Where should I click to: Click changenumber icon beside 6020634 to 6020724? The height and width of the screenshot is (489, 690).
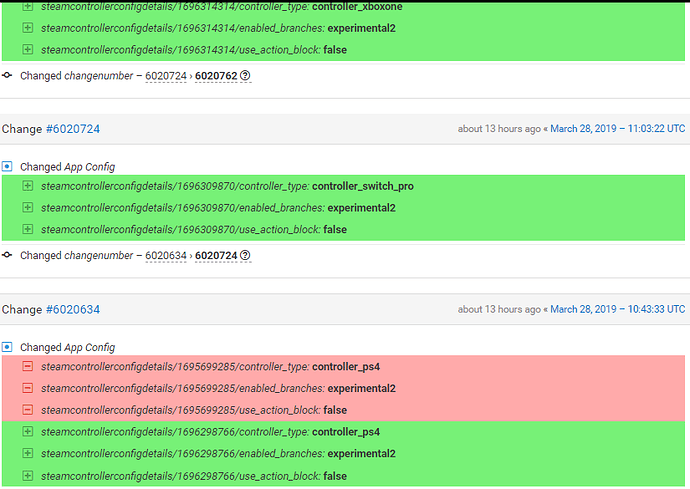point(7,255)
